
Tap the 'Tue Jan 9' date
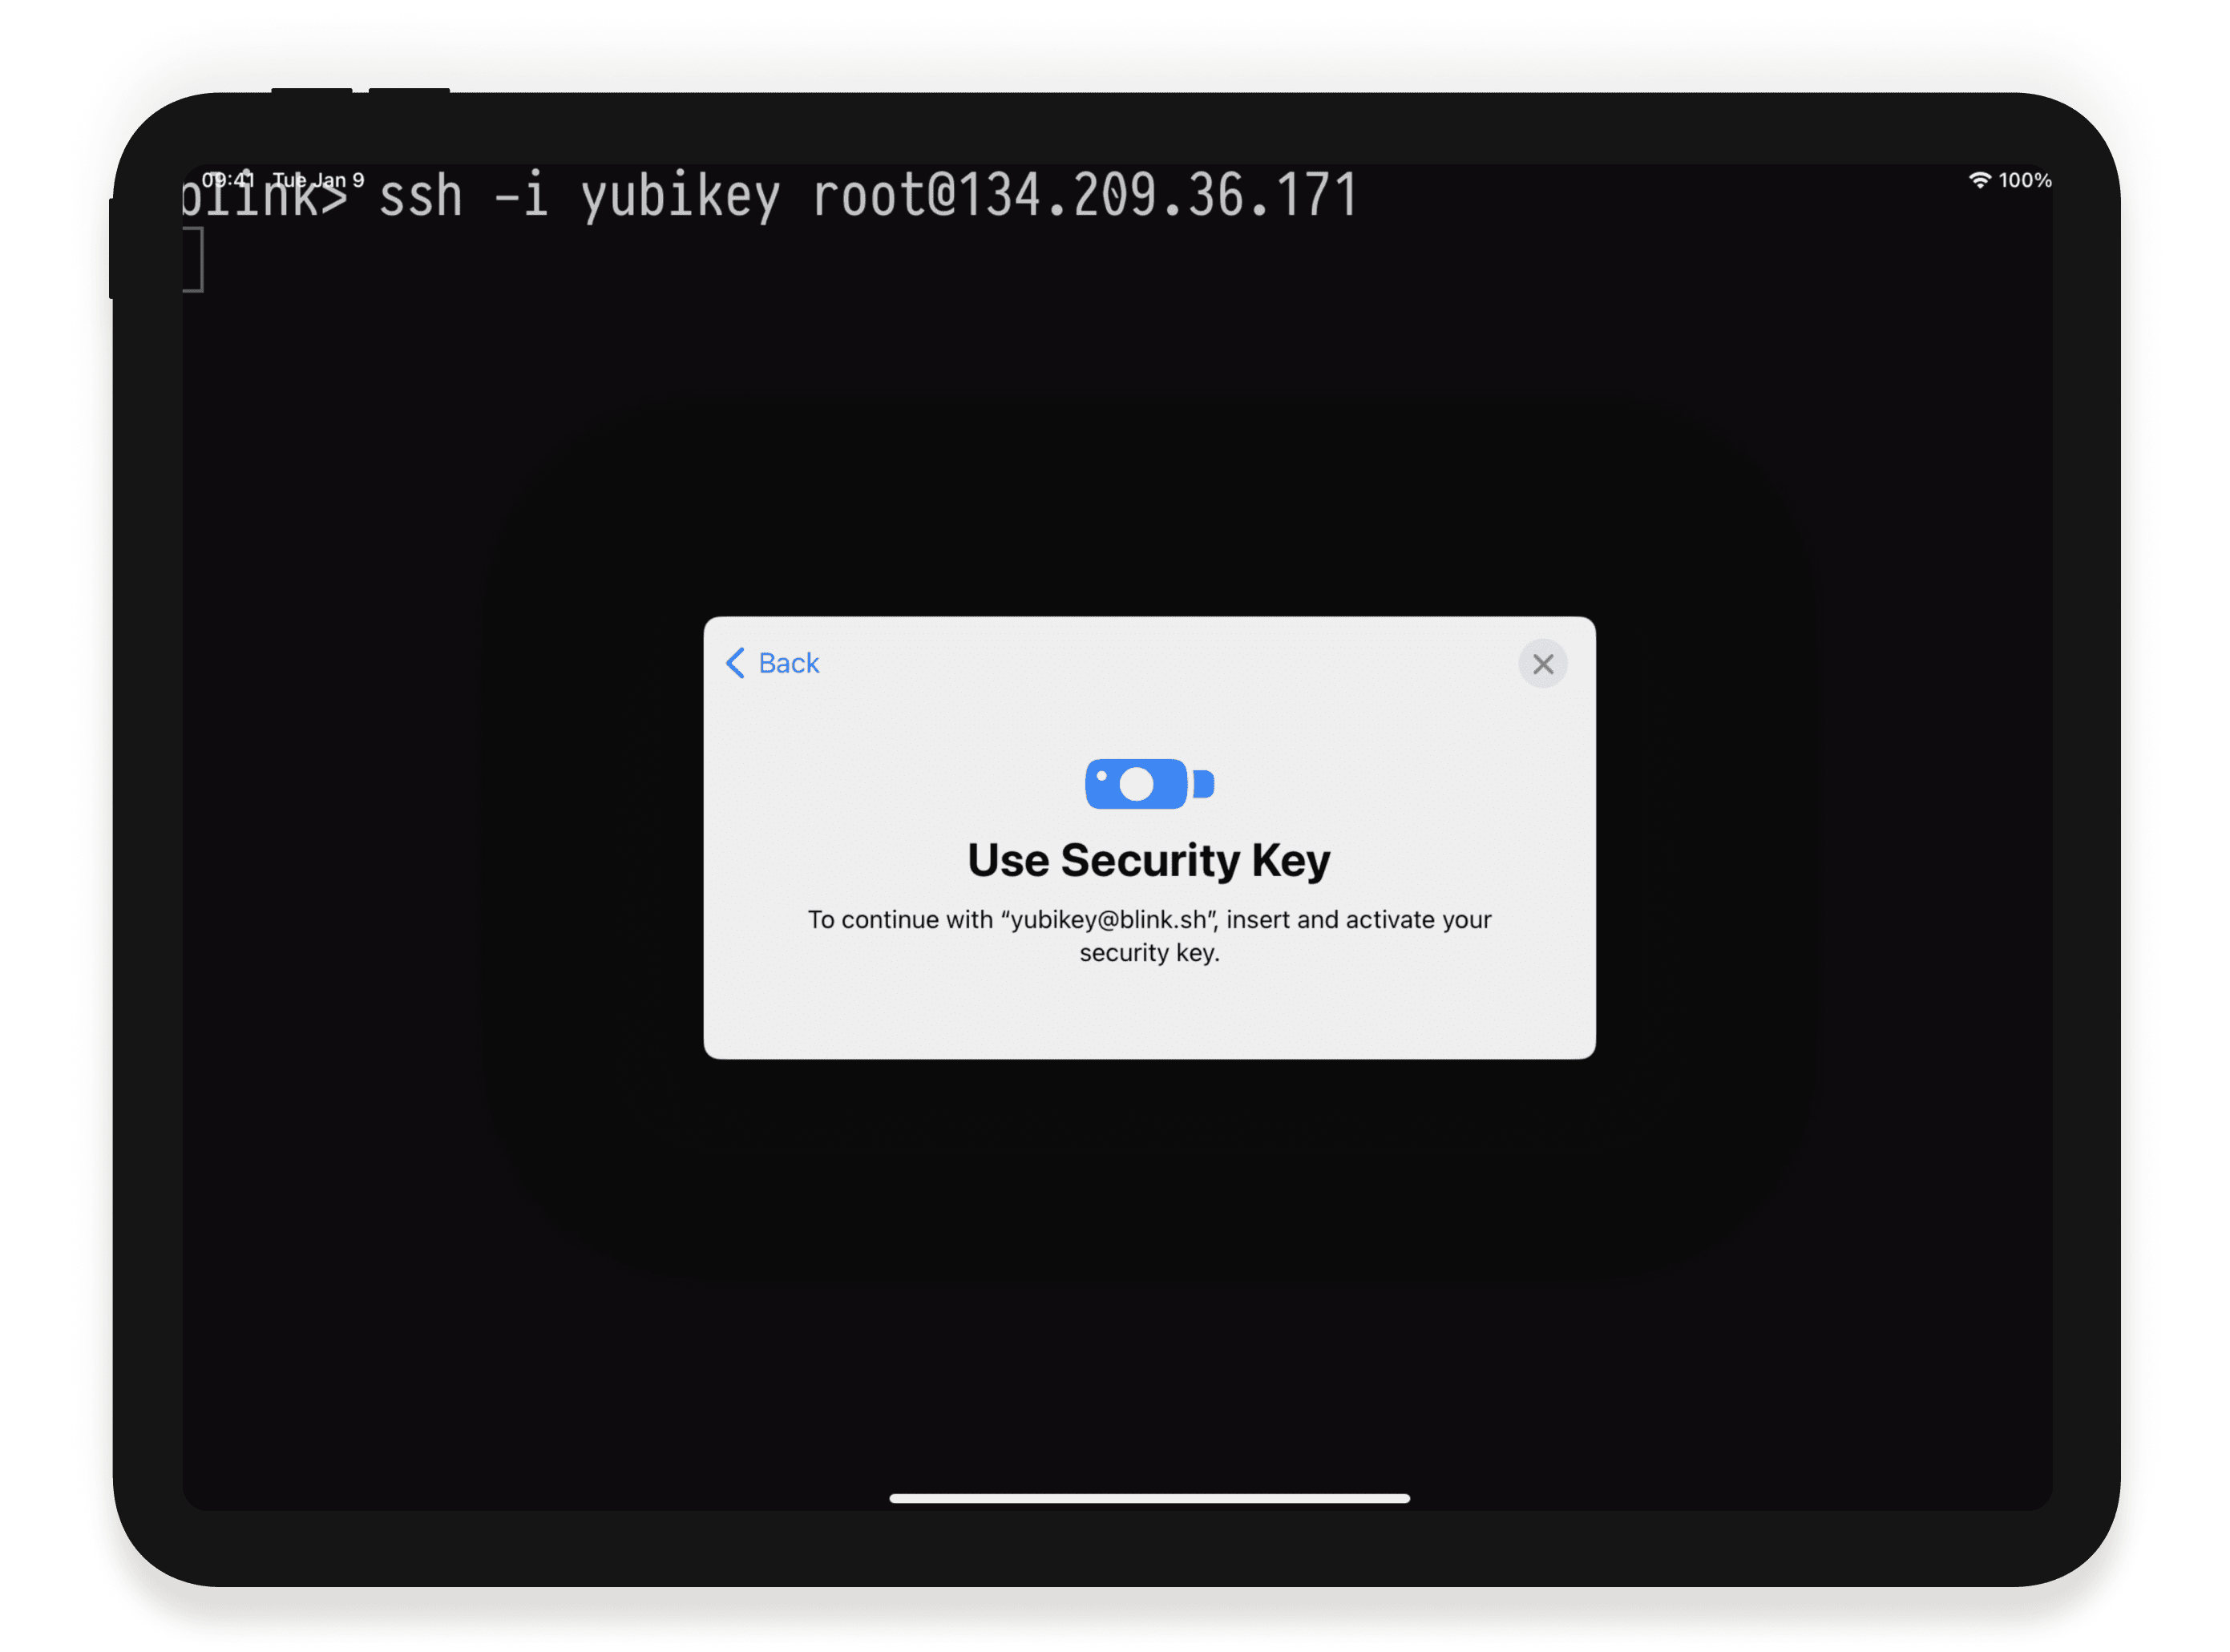pyautogui.click(x=318, y=180)
